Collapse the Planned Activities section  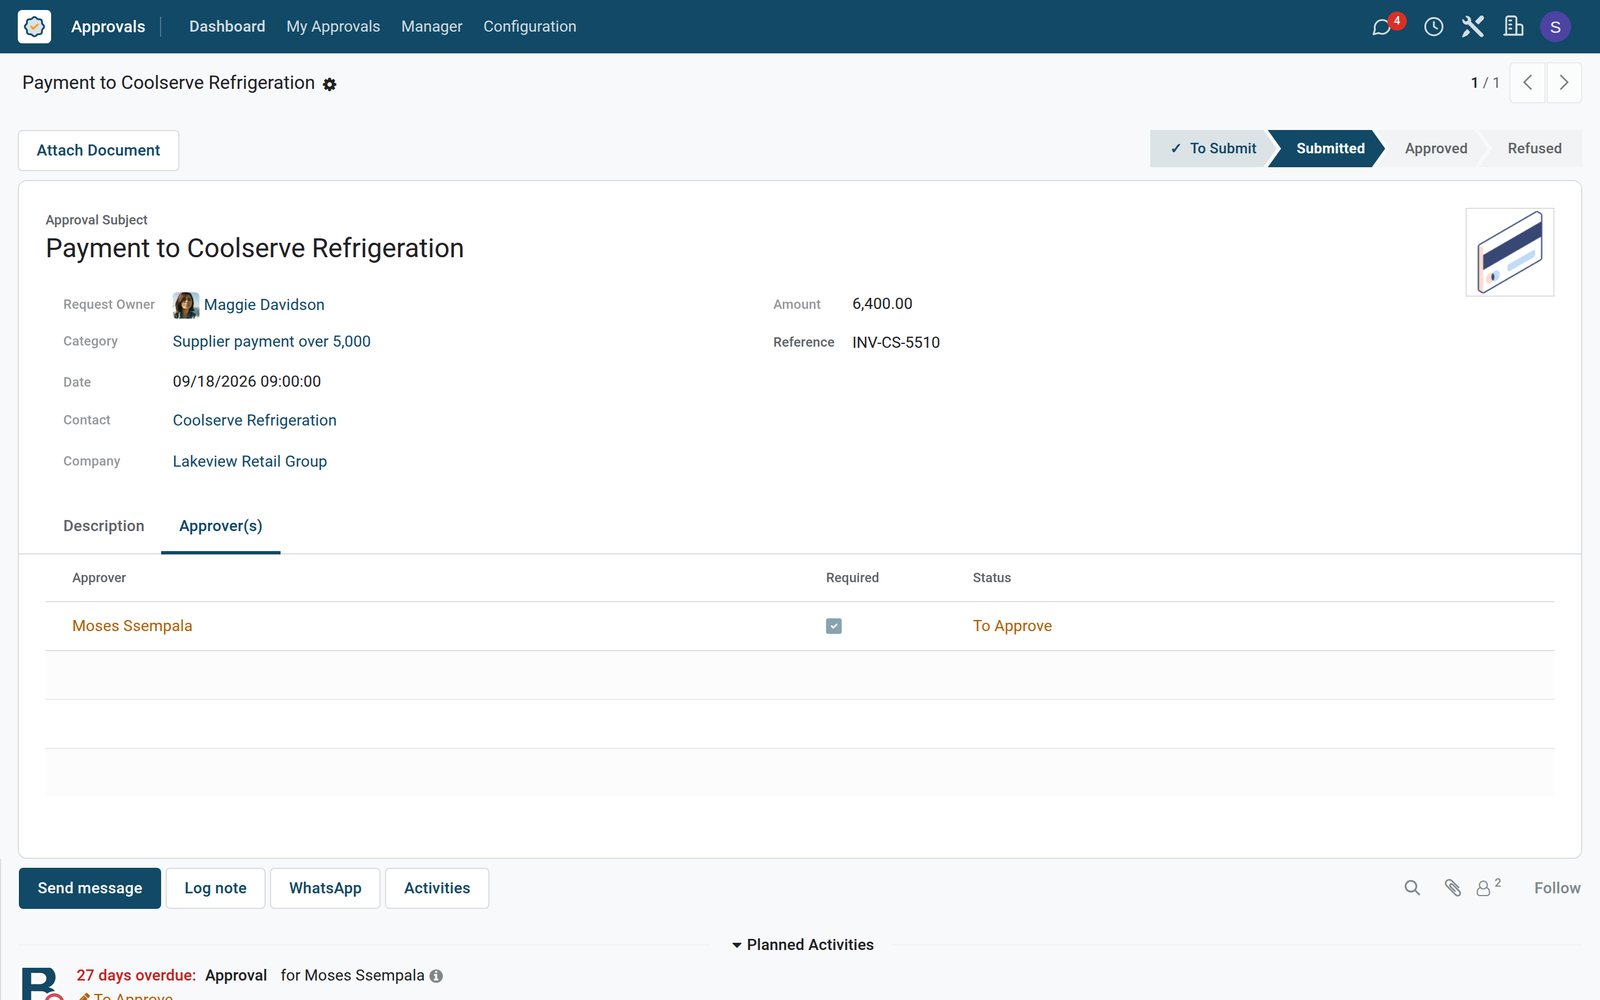[802, 945]
